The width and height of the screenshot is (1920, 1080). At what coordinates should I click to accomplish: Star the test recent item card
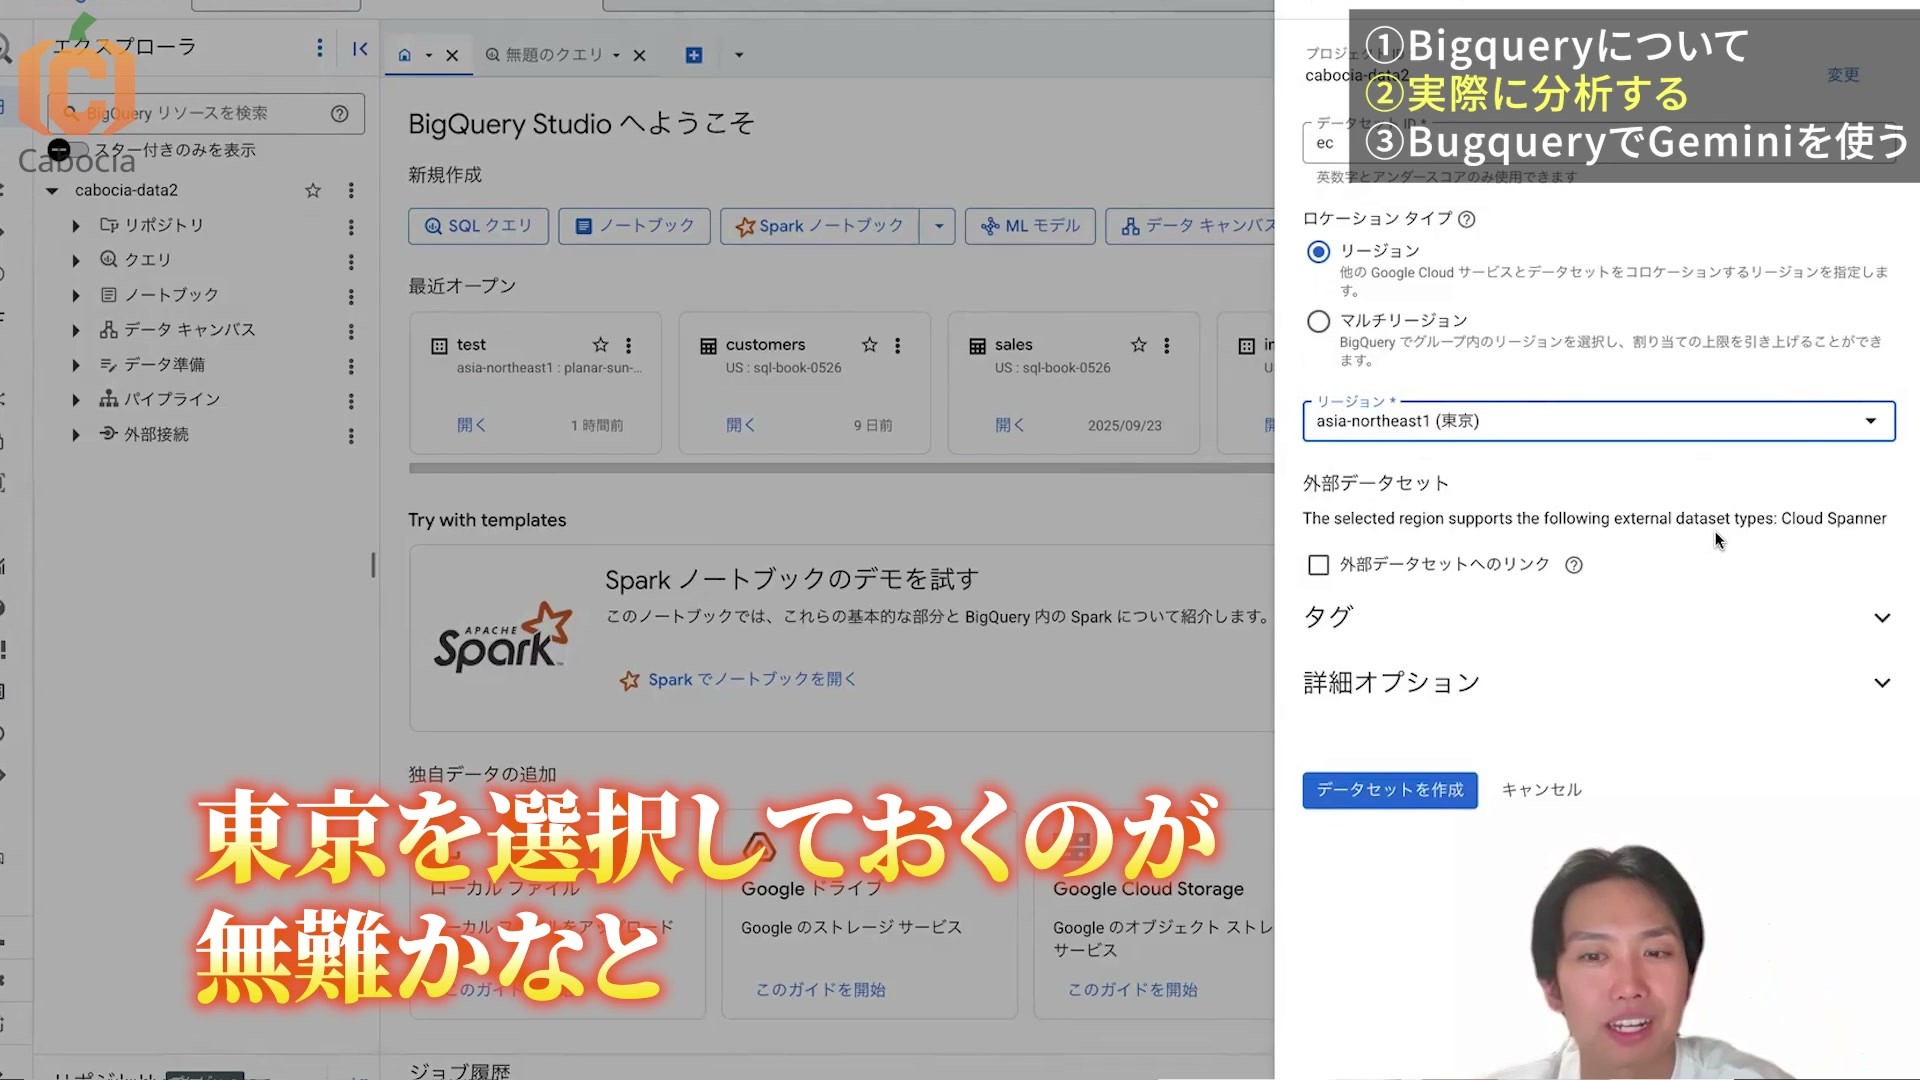coord(600,345)
